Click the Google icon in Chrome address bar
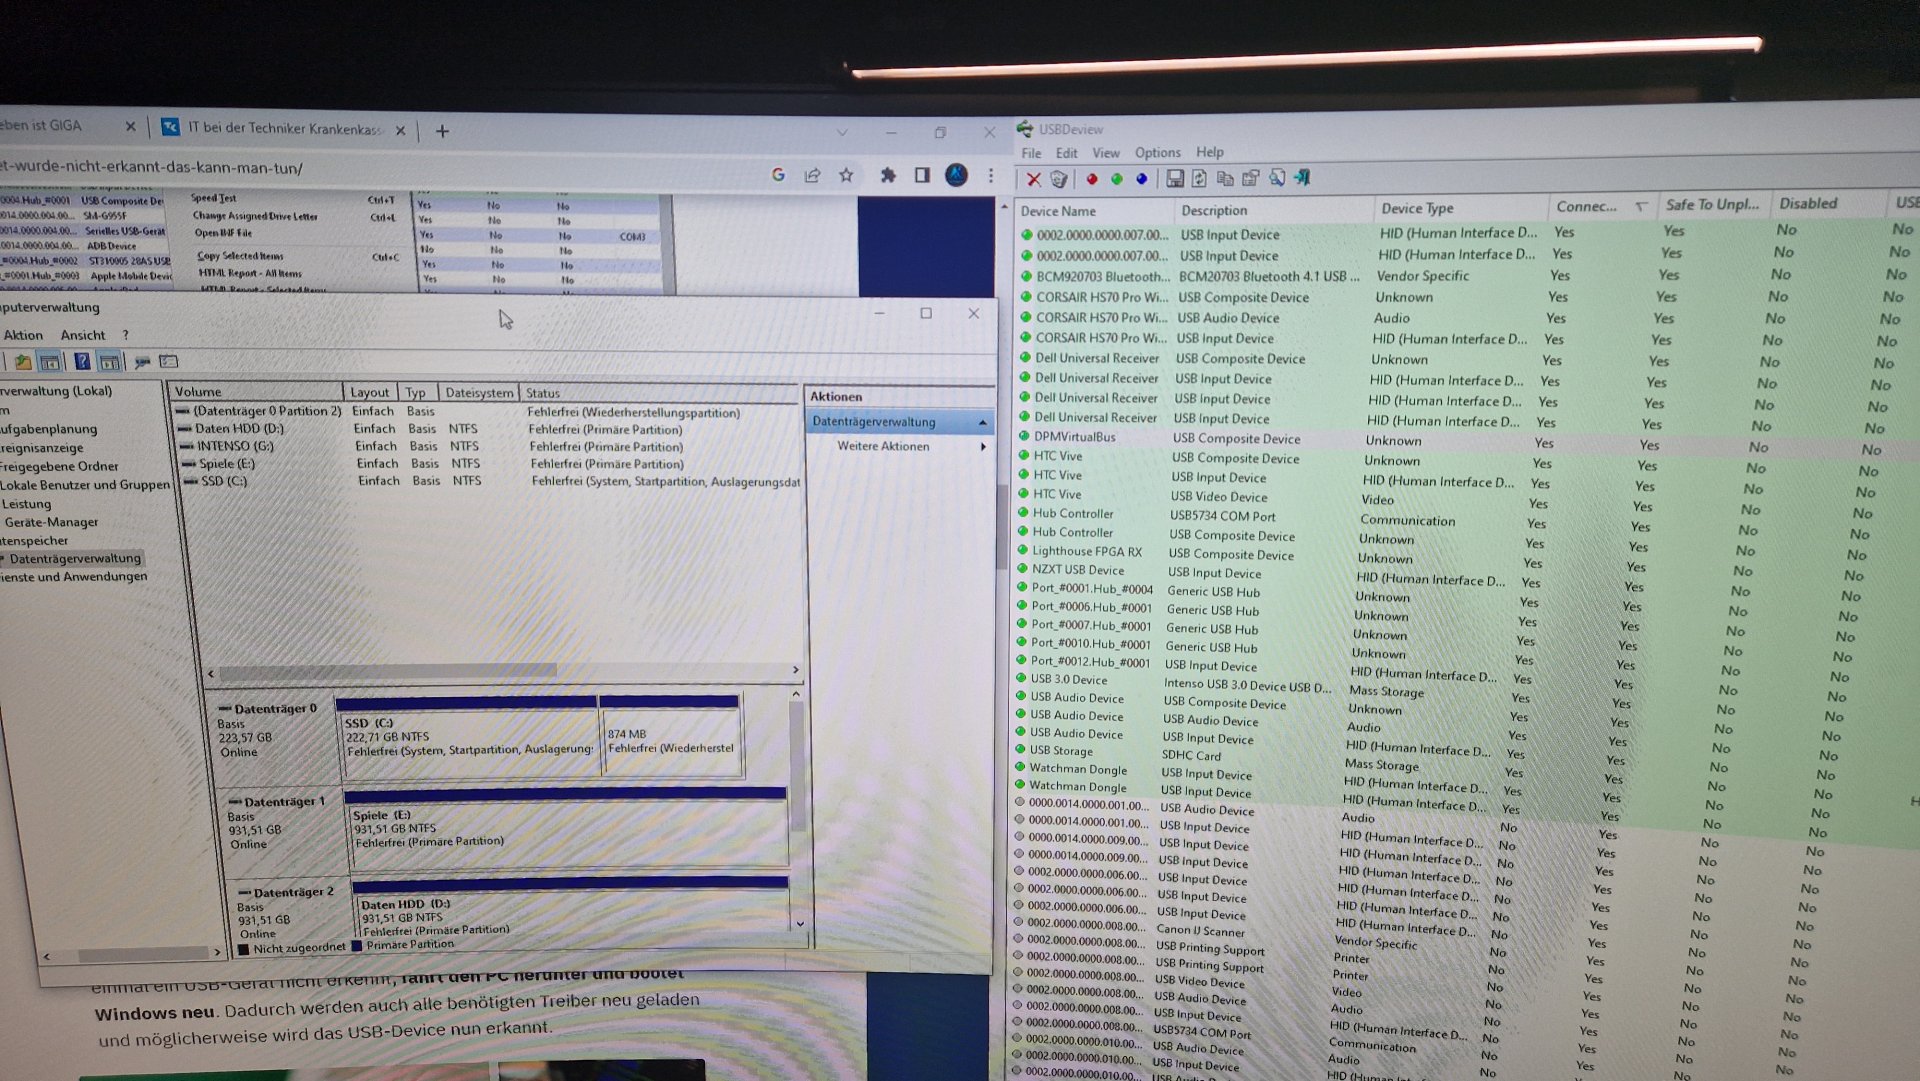 [778, 175]
